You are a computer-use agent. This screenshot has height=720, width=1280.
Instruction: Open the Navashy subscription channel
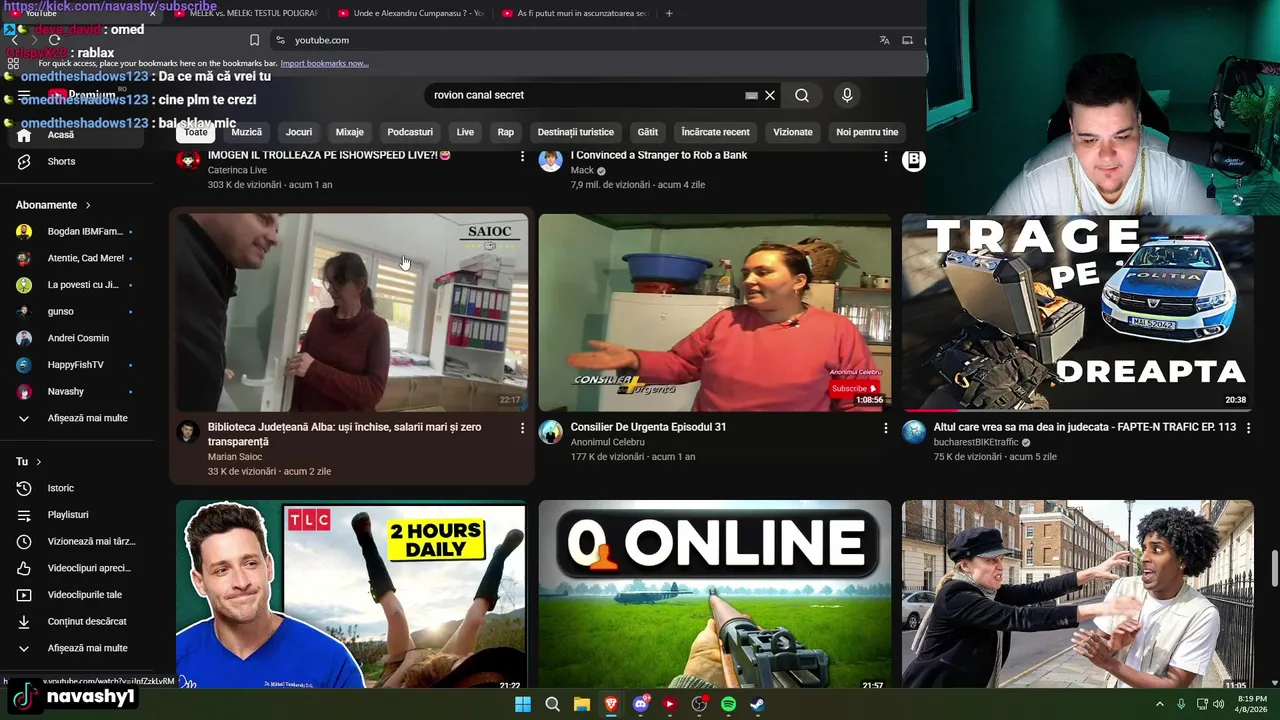coord(77,391)
